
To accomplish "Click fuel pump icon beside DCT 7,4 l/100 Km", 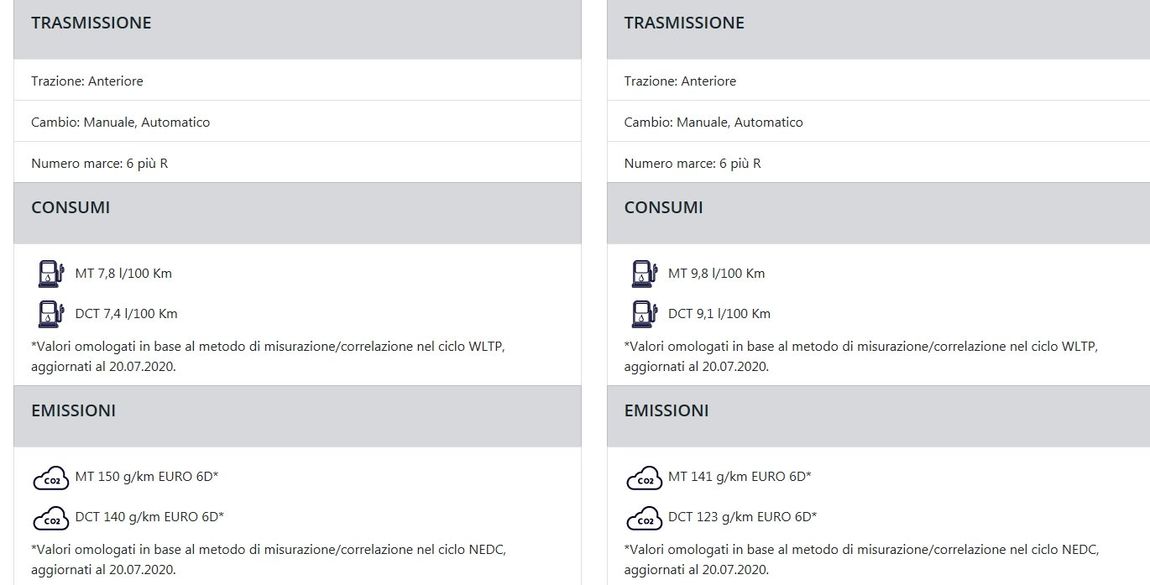I will (x=51, y=314).
